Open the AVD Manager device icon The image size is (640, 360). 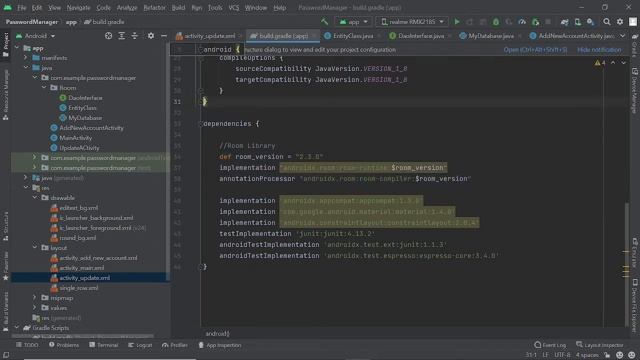(x=578, y=22)
